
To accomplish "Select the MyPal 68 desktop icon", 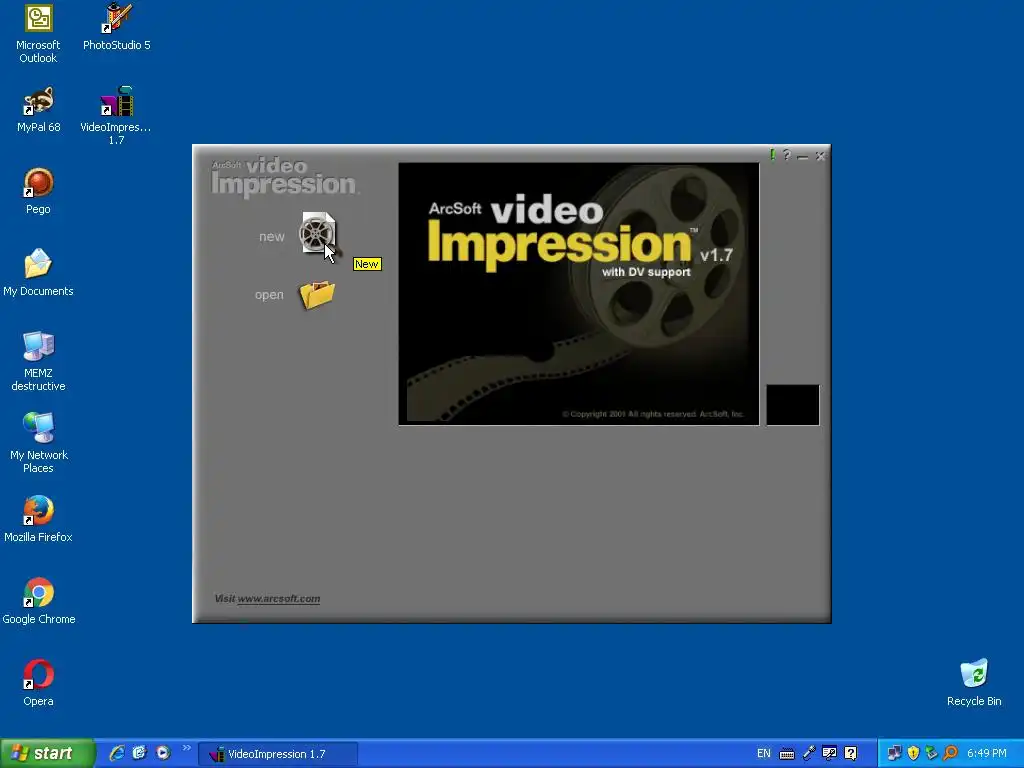I will pyautogui.click(x=38, y=109).
